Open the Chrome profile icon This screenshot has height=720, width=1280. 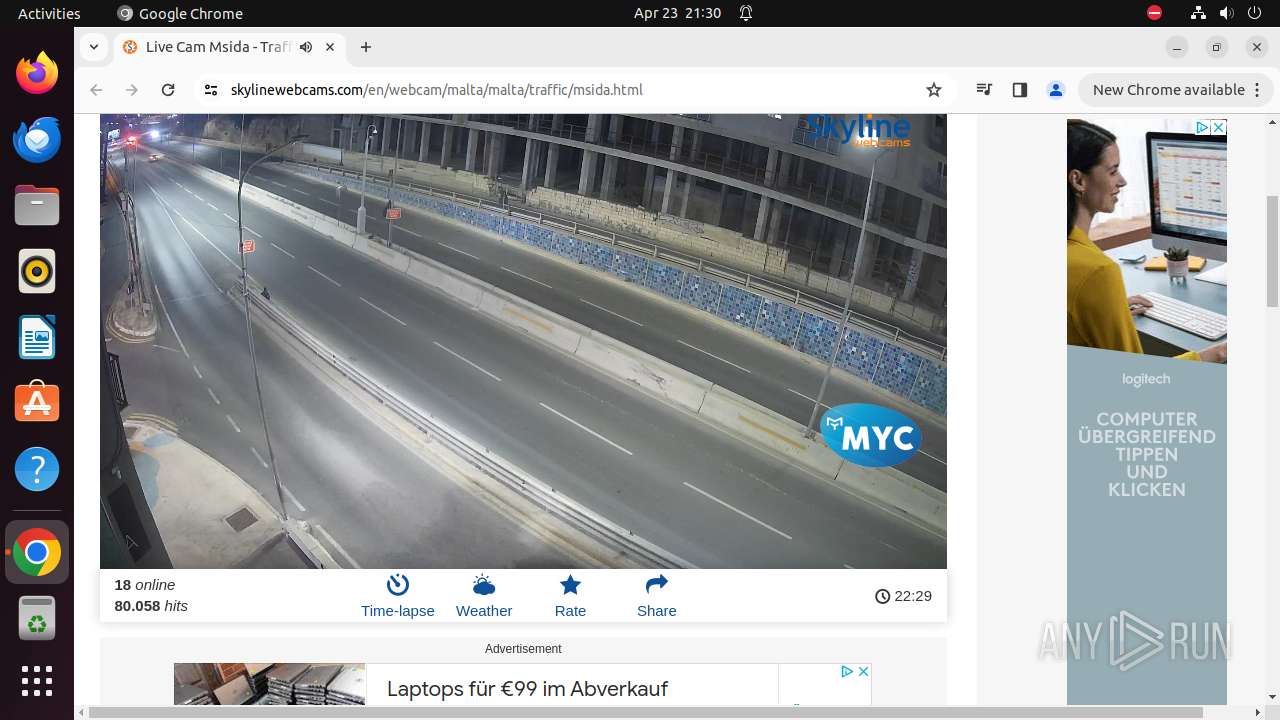pos(1055,90)
